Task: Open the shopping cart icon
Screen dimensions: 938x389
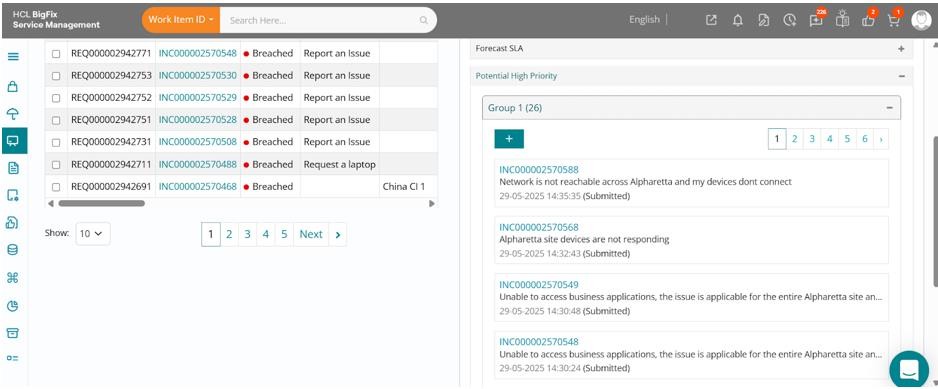Action: pyautogui.click(x=894, y=20)
